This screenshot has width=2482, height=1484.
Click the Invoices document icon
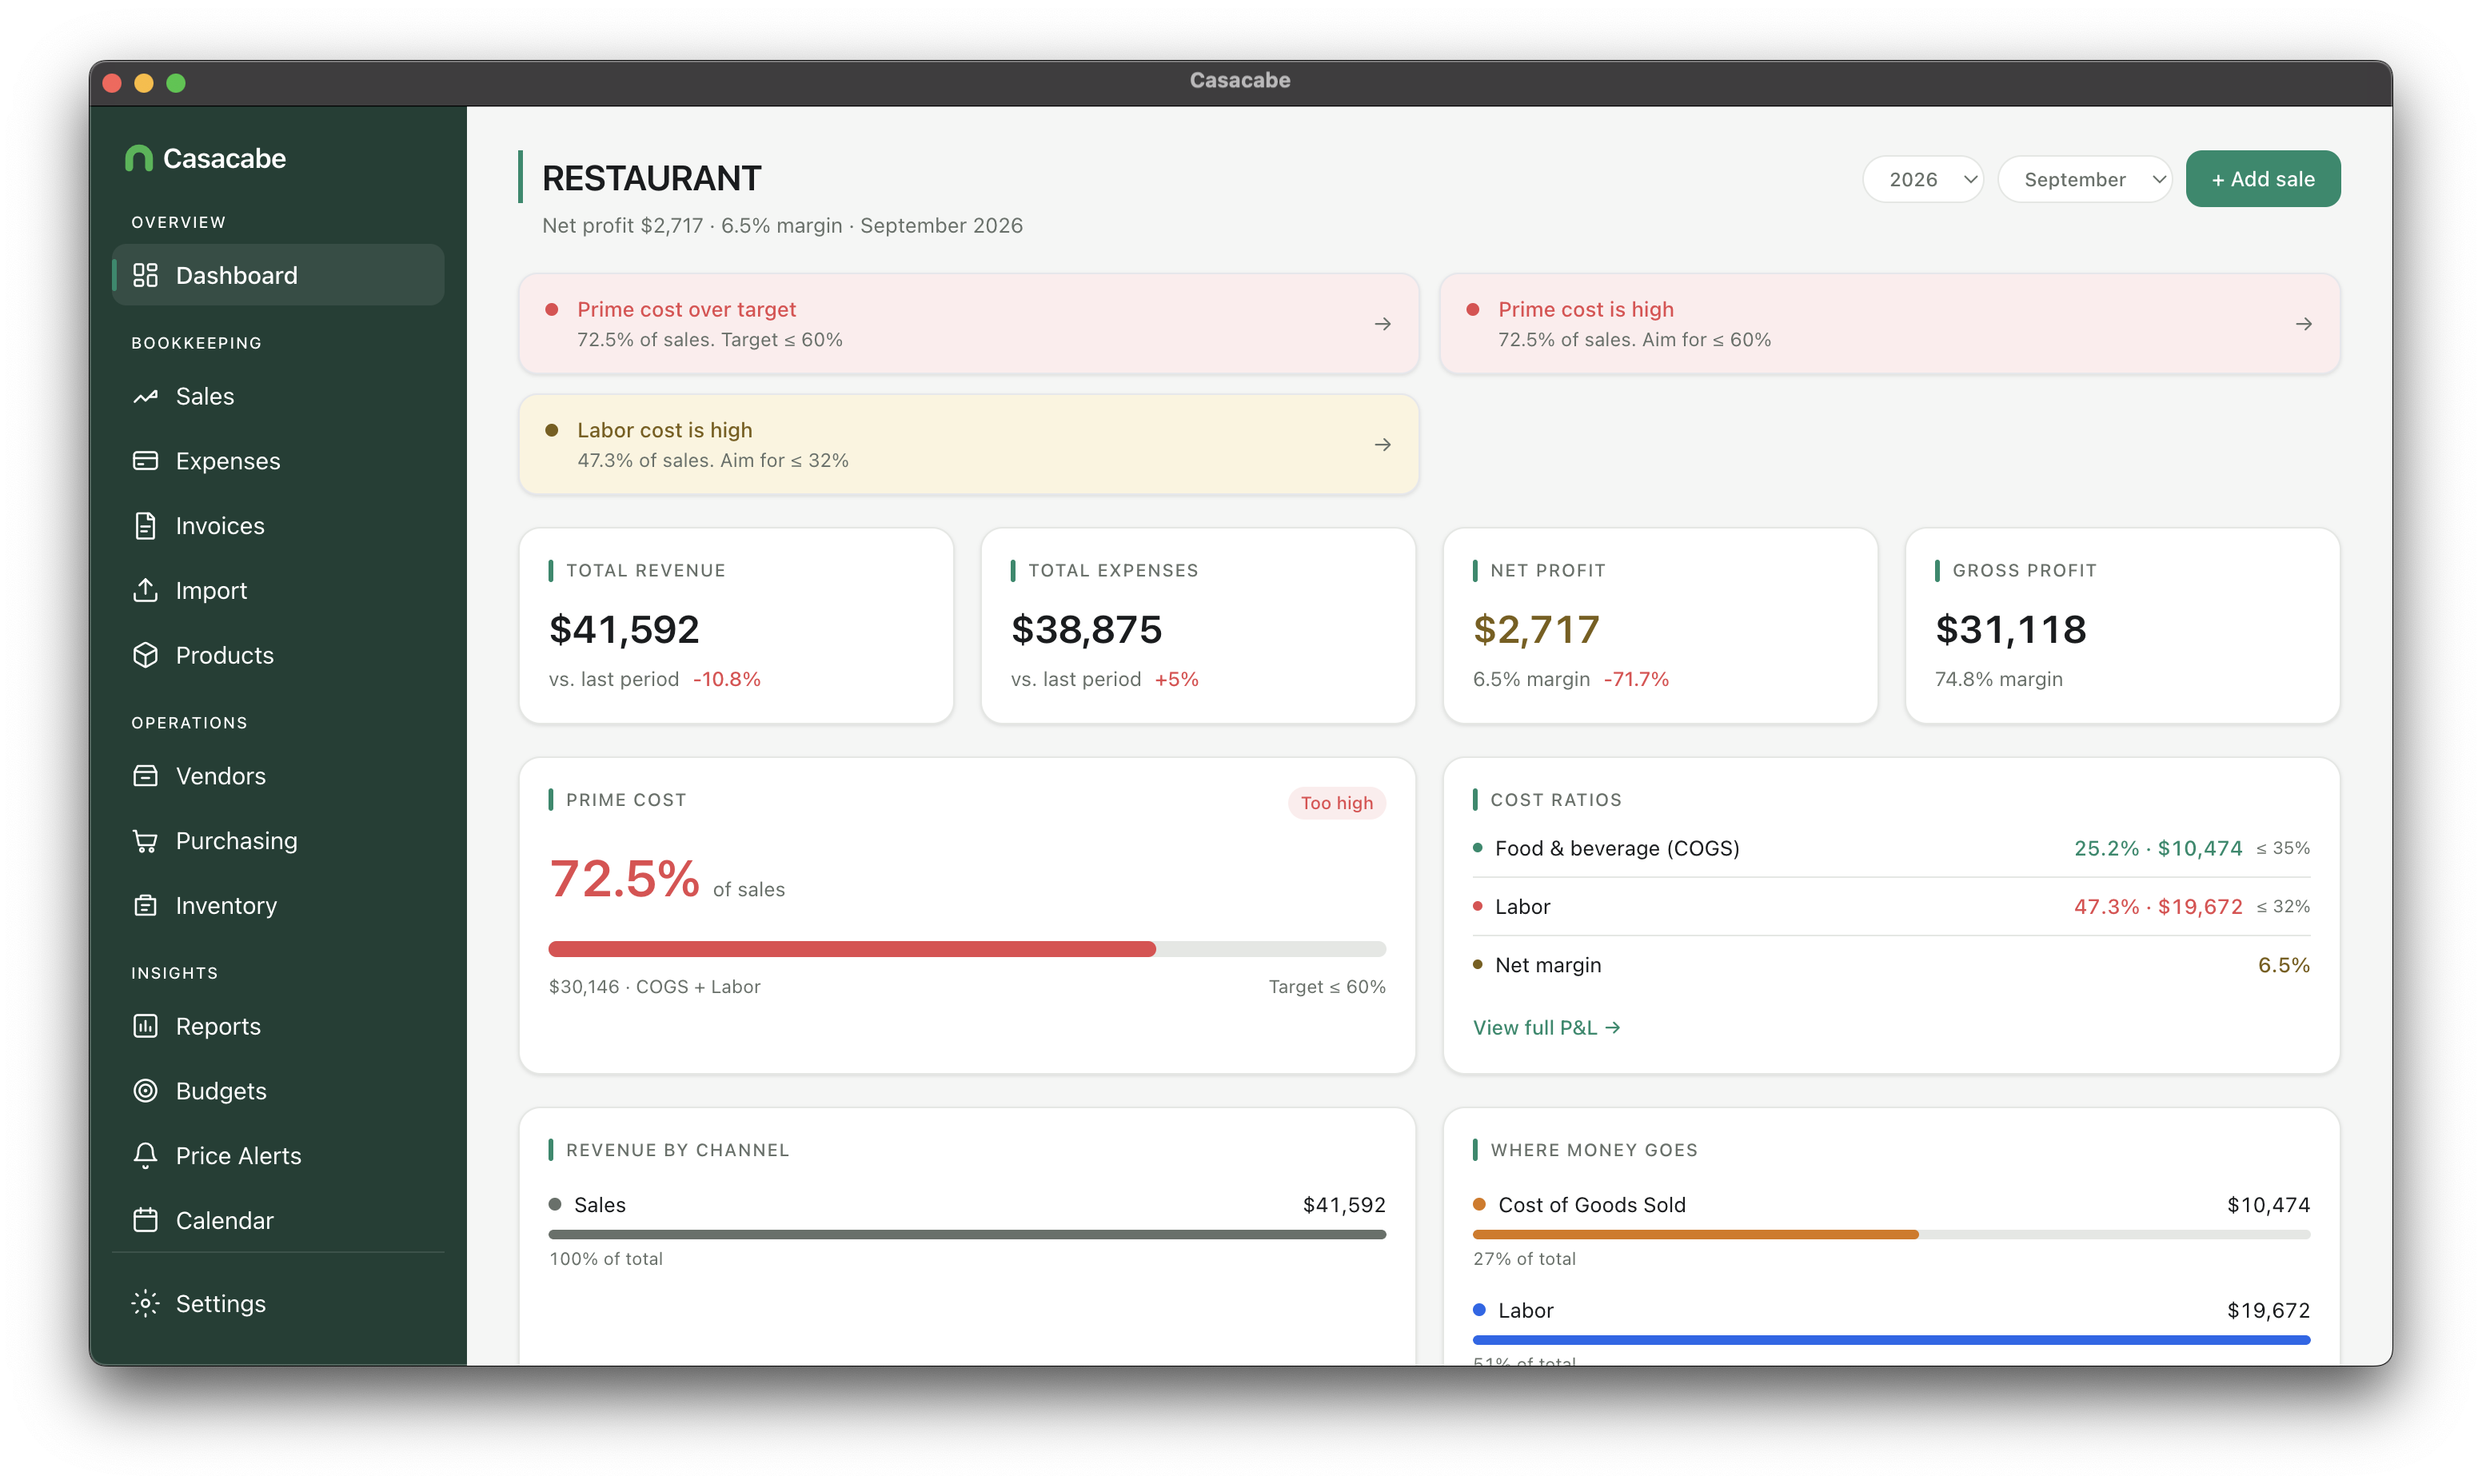tap(145, 526)
